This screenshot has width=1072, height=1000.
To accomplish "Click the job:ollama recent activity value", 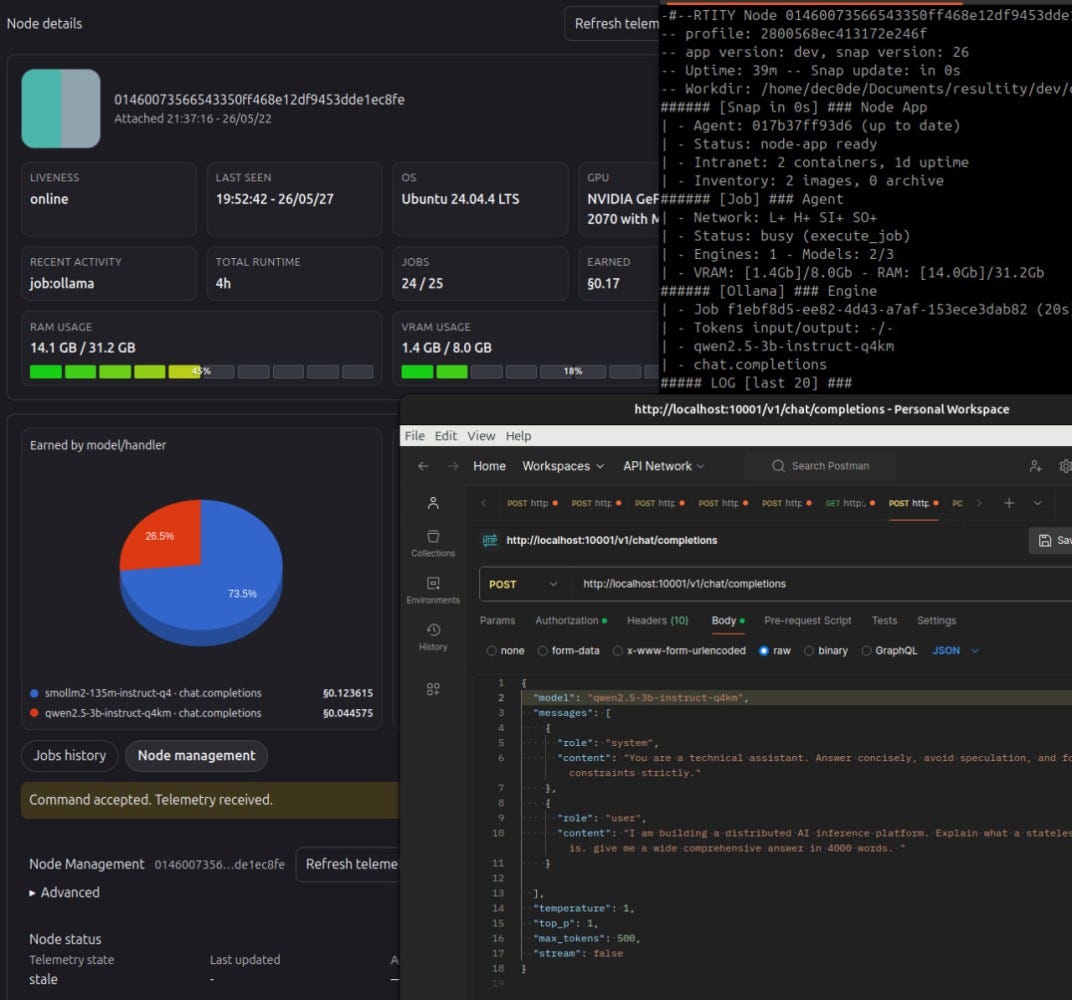I will (x=62, y=284).
